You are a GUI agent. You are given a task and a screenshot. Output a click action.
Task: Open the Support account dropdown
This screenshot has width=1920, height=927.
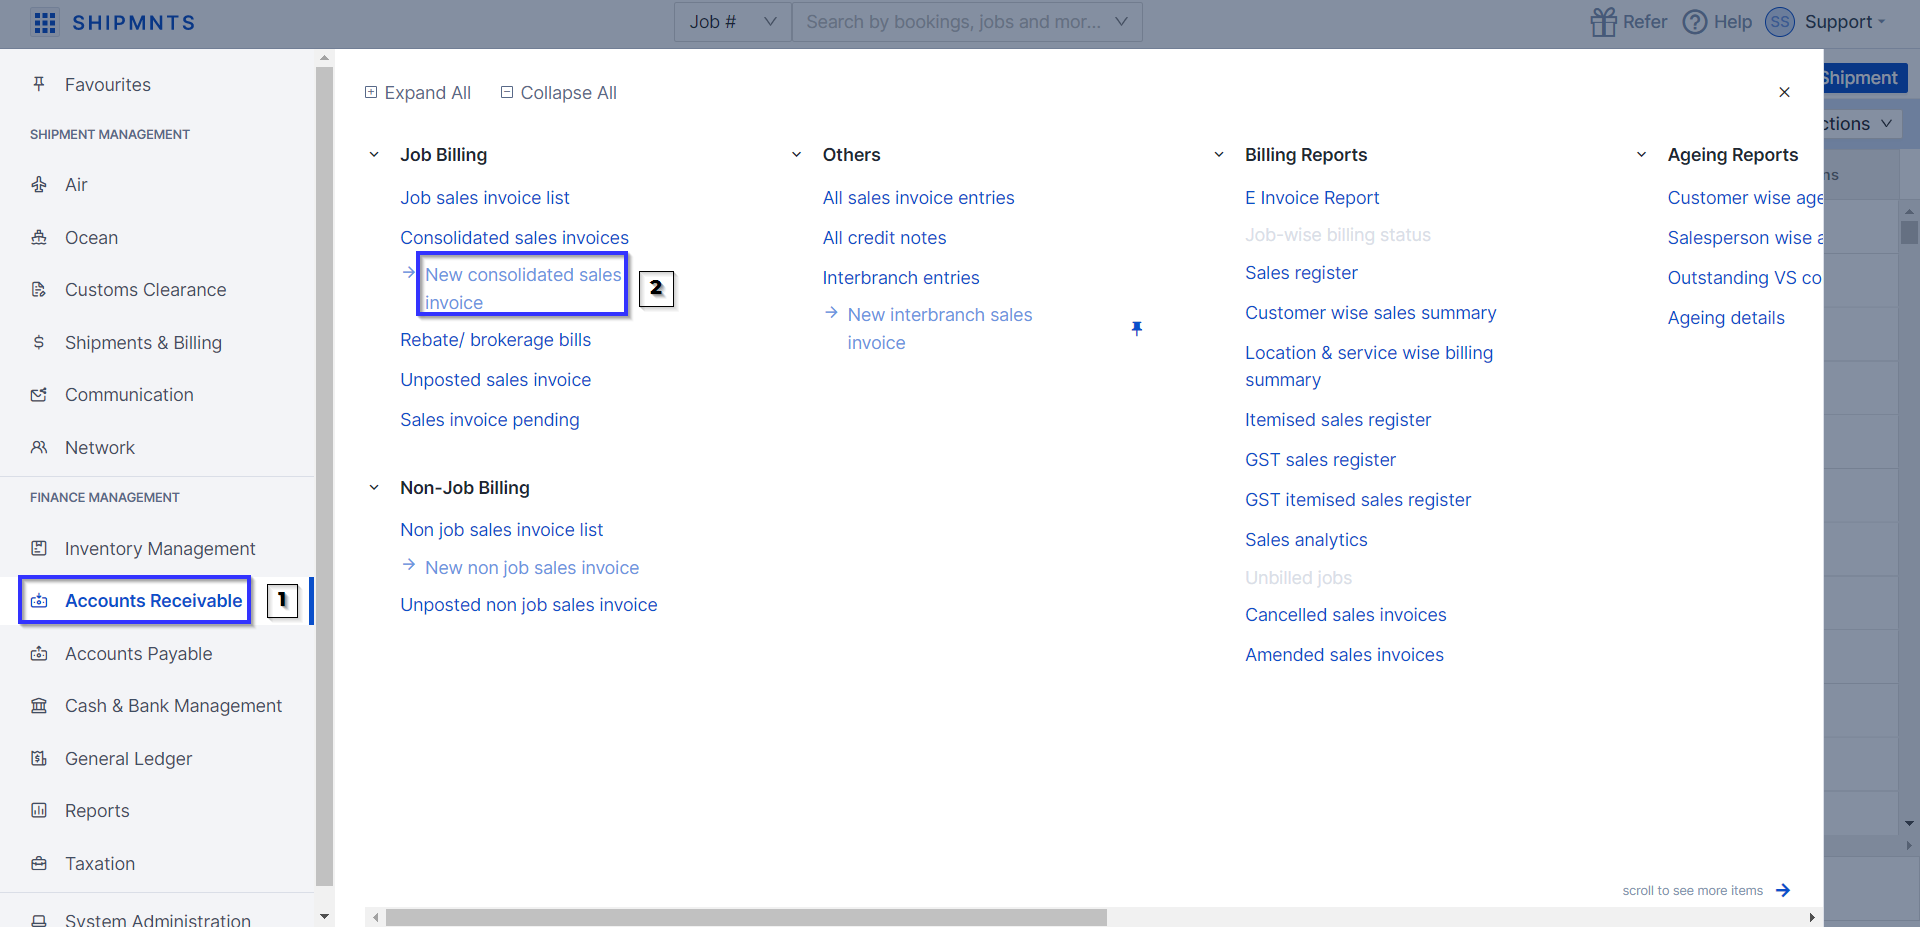point(1845,22)
